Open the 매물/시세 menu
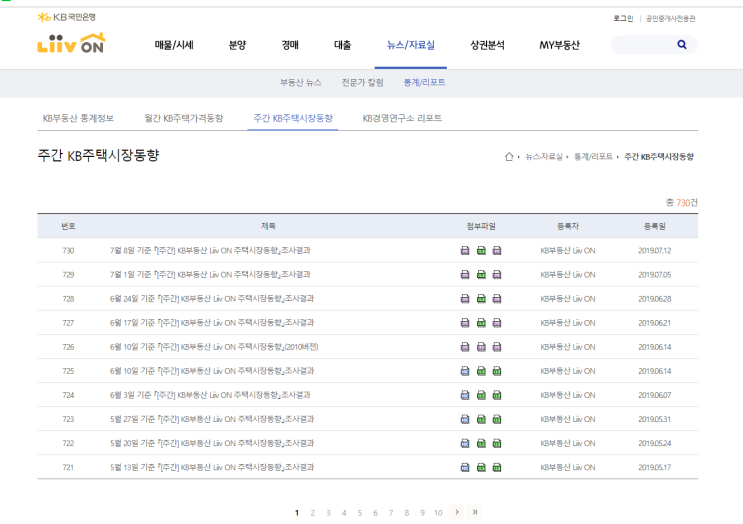 click(x=174, y=45)
